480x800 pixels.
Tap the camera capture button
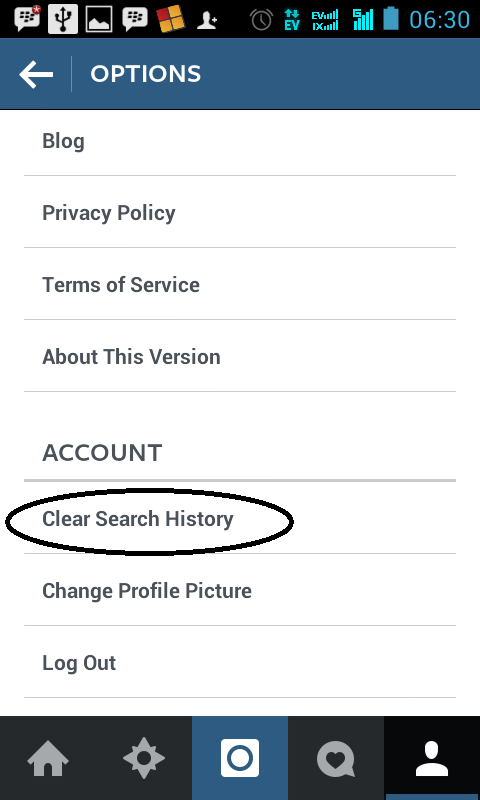tap(240, 758)
